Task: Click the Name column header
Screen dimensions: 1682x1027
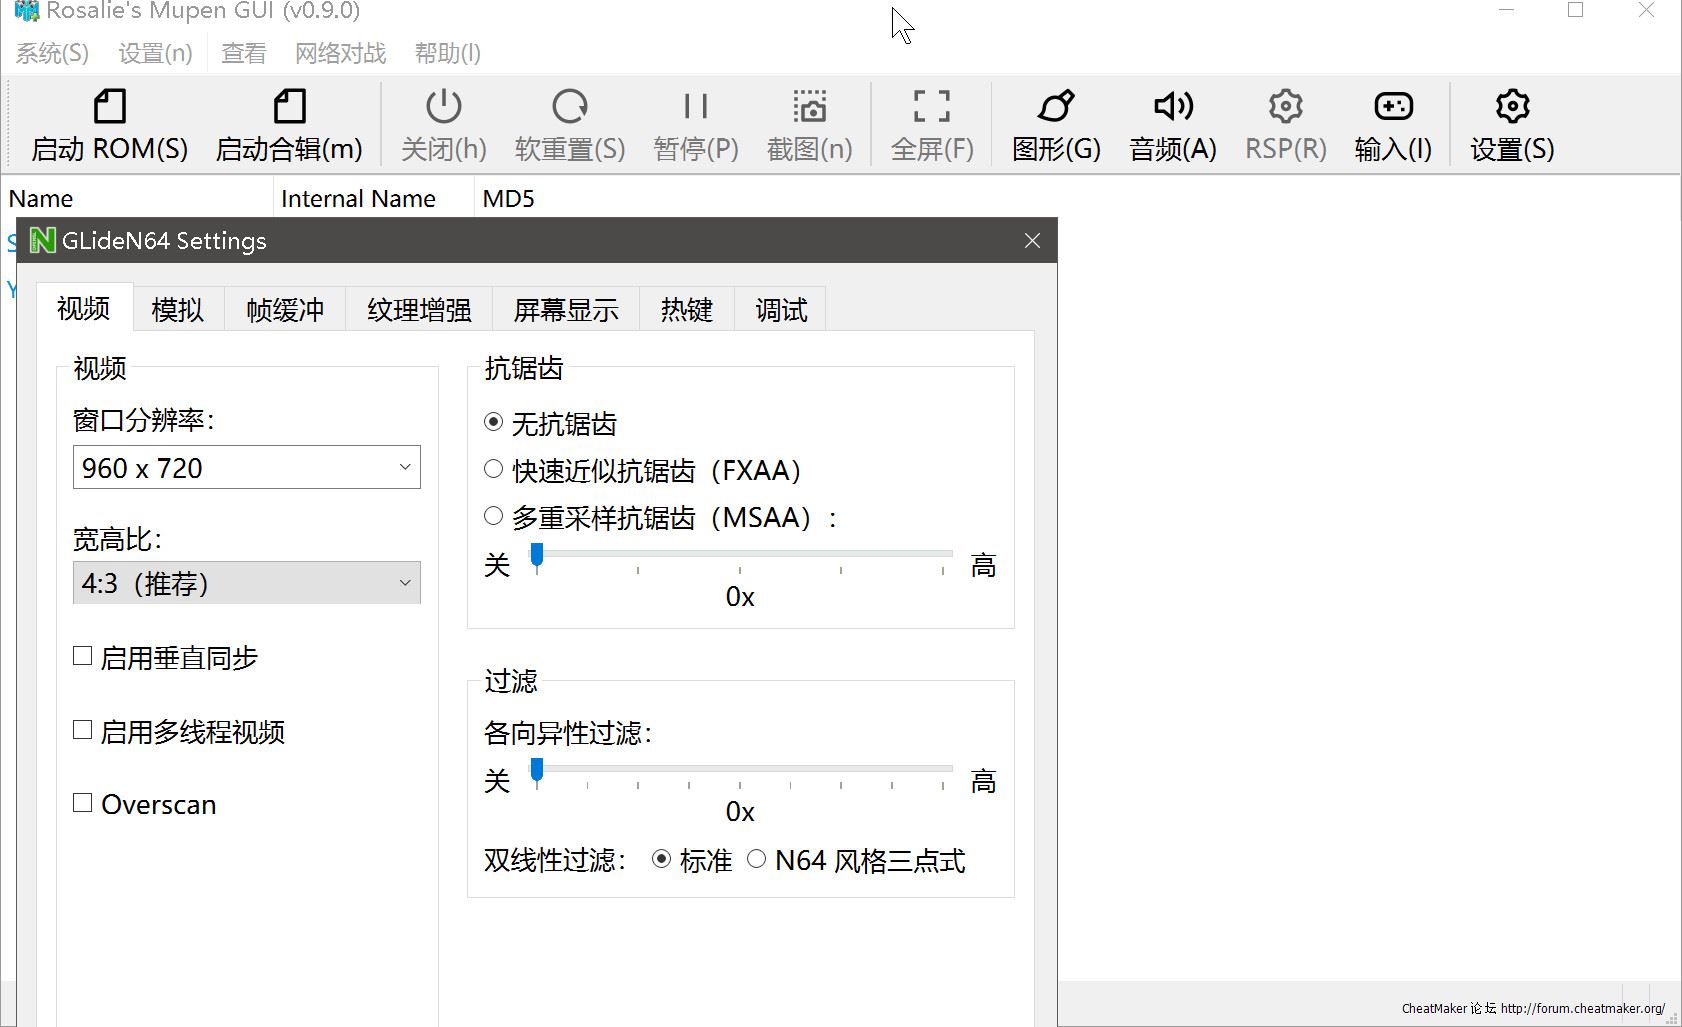Action: [x=138, y=198]
